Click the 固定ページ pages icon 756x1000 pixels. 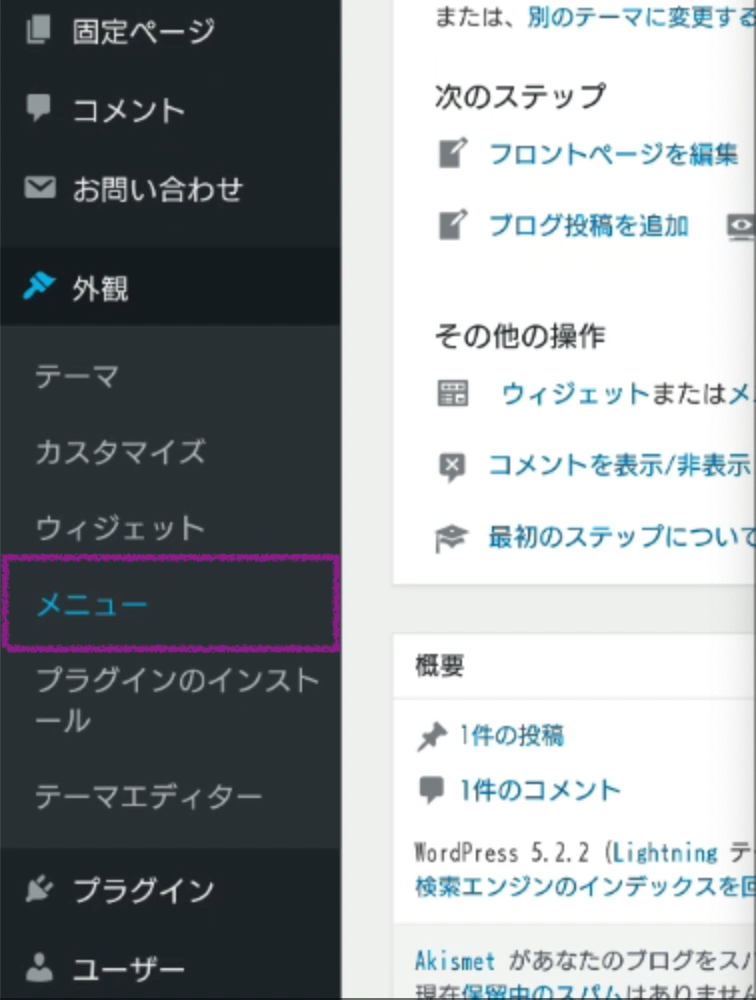(x=39, y=31)
